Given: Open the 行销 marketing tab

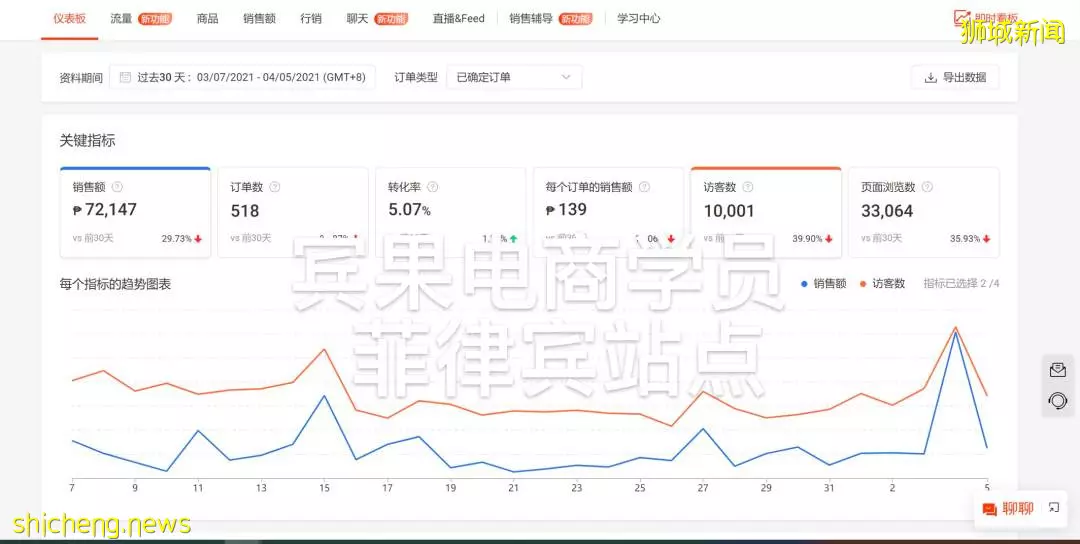Looking at the screenshot, I should 311,19.
